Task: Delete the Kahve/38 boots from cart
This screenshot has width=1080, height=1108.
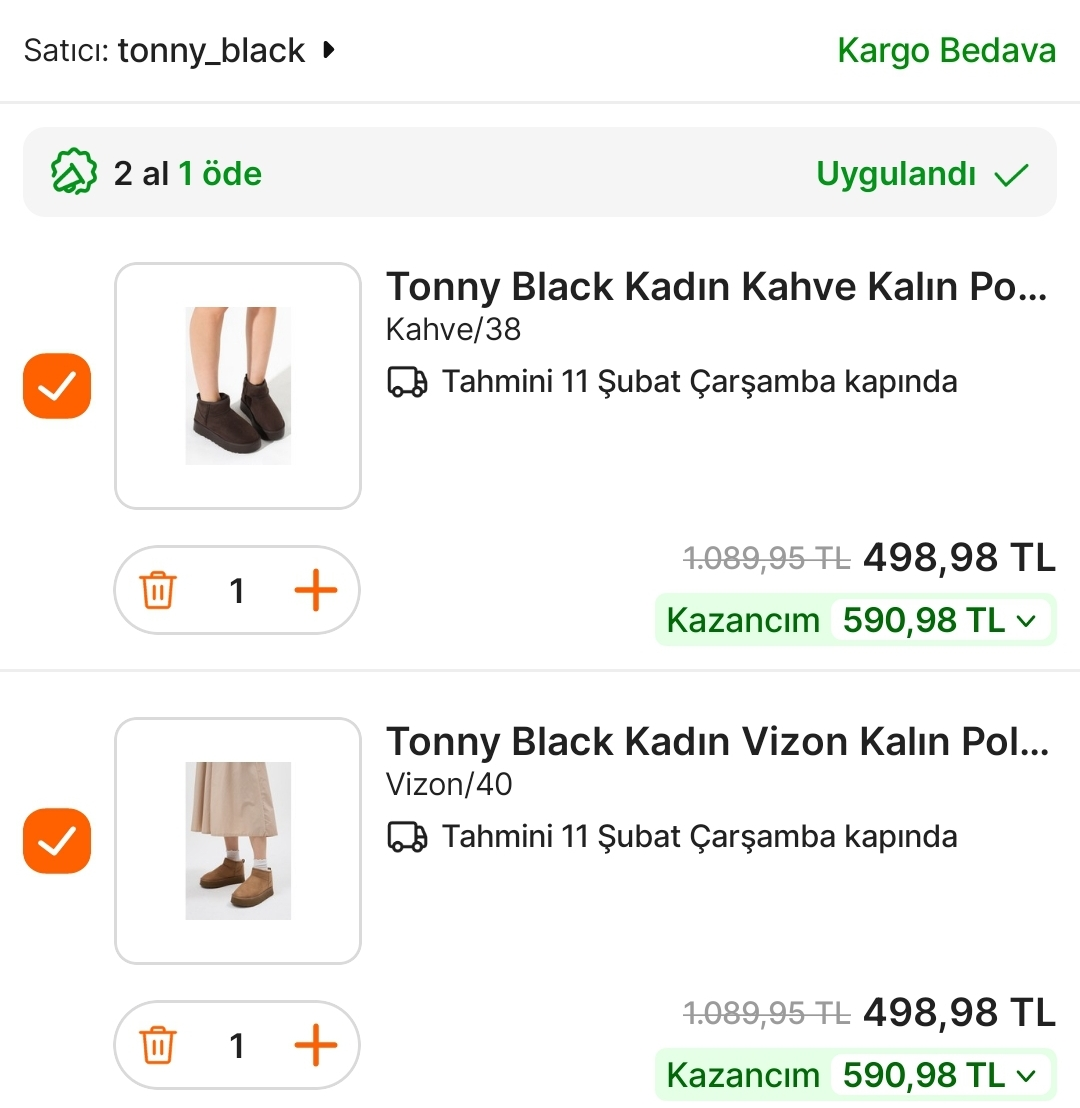Action: coord(158,591)
